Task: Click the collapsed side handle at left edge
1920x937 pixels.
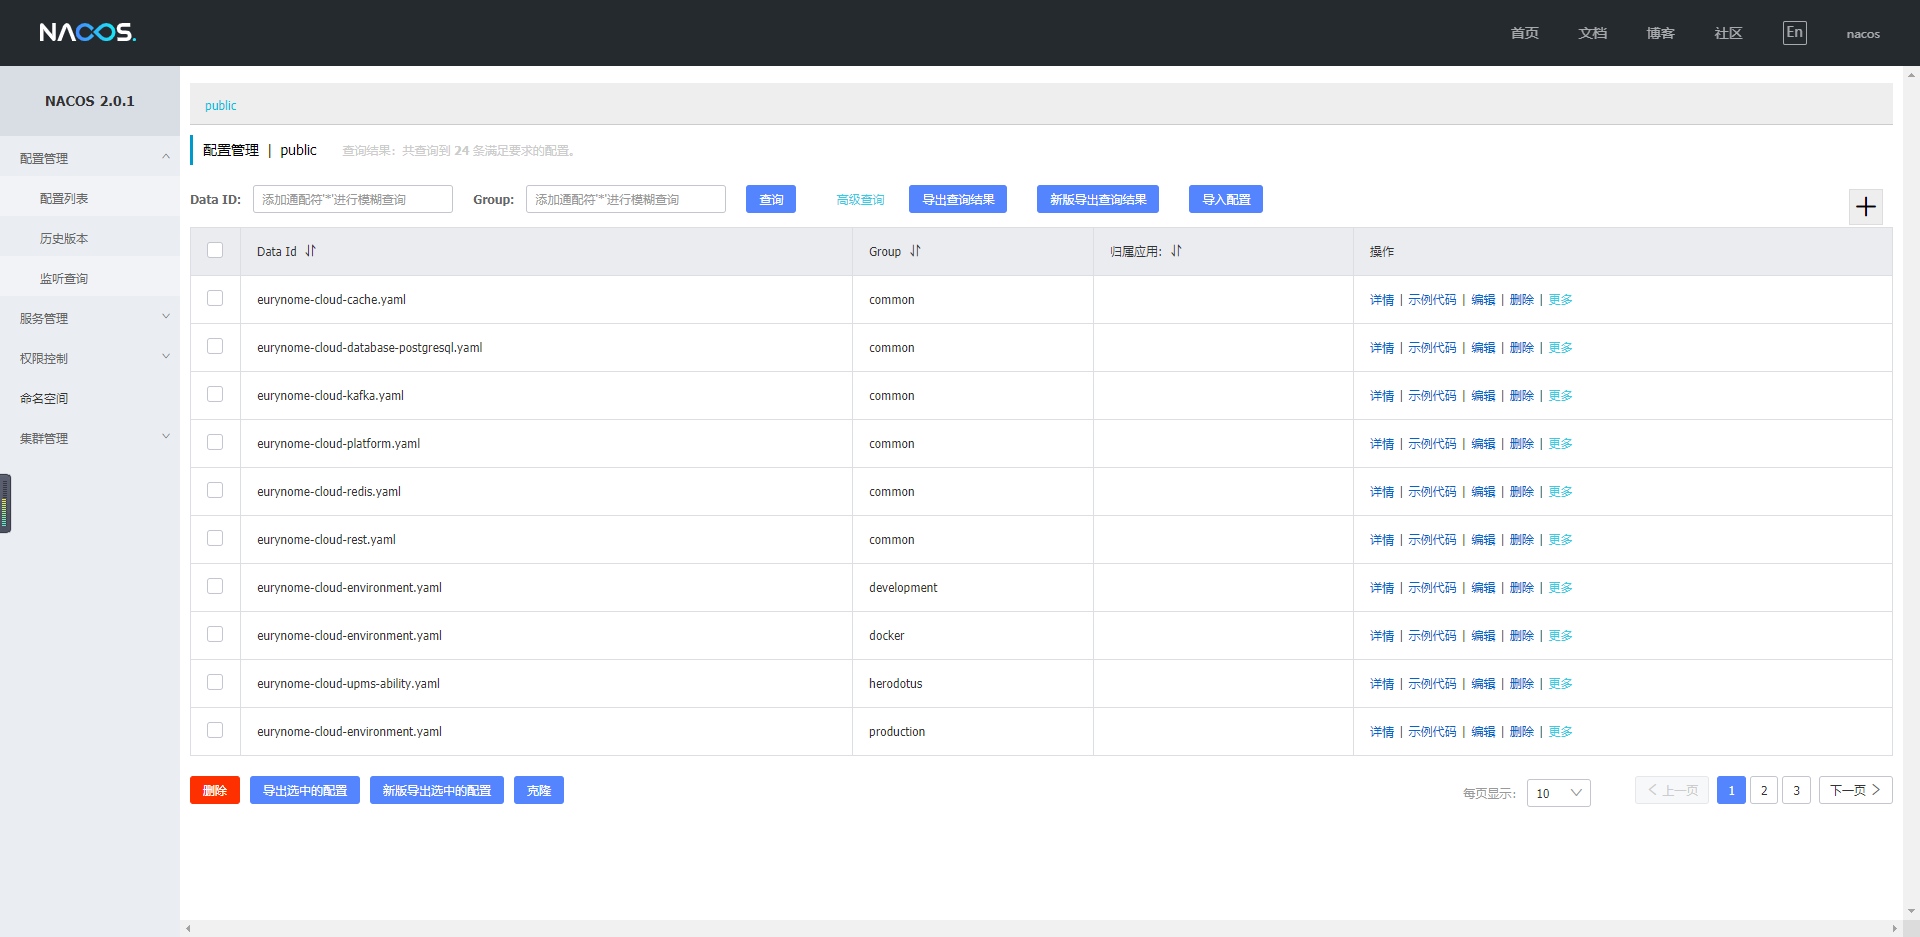Action: click(5, 503)
